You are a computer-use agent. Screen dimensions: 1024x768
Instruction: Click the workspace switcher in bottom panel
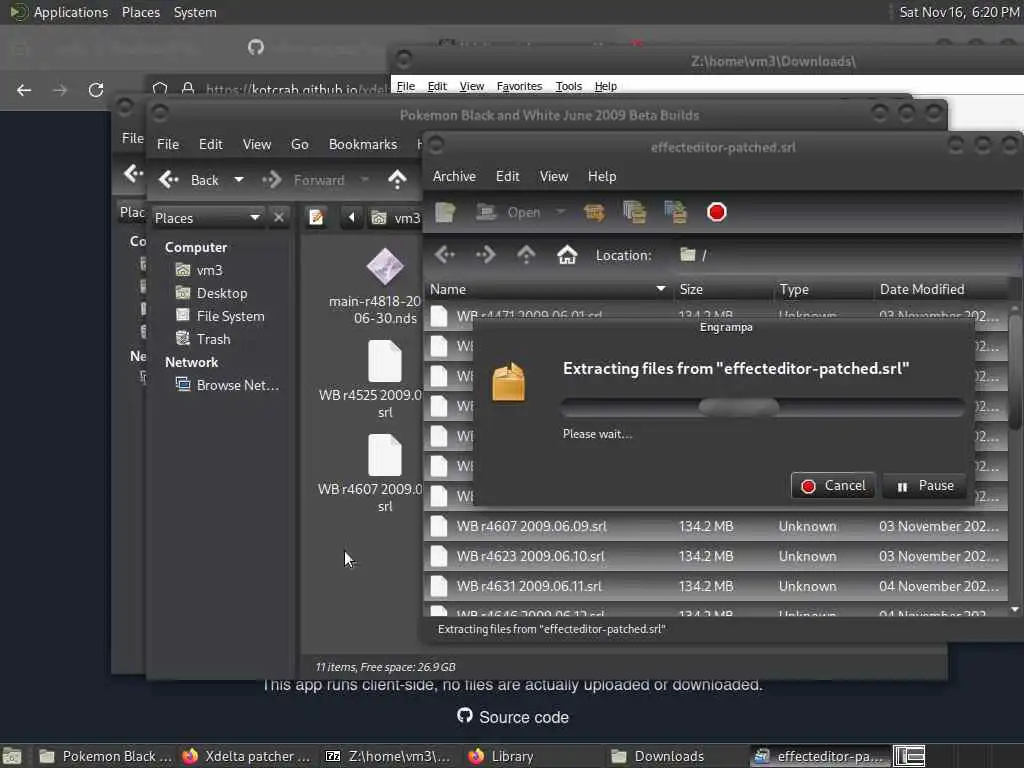click(909, 756)
